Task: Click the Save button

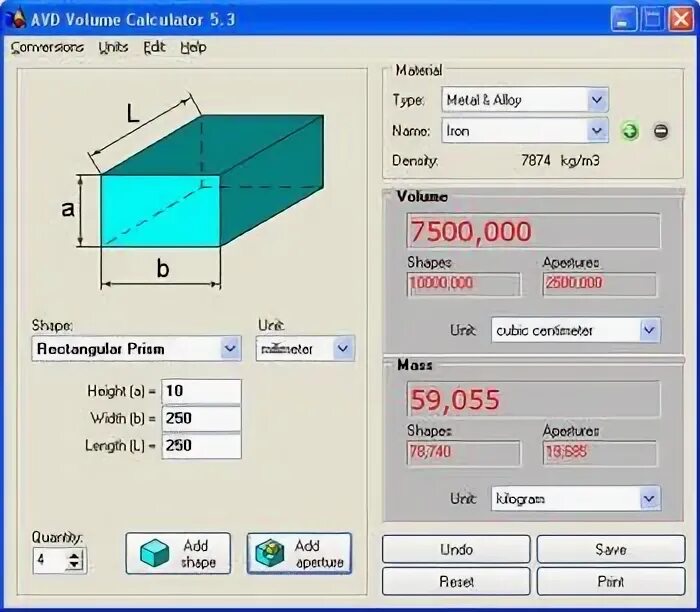Action: coord(611,549)
